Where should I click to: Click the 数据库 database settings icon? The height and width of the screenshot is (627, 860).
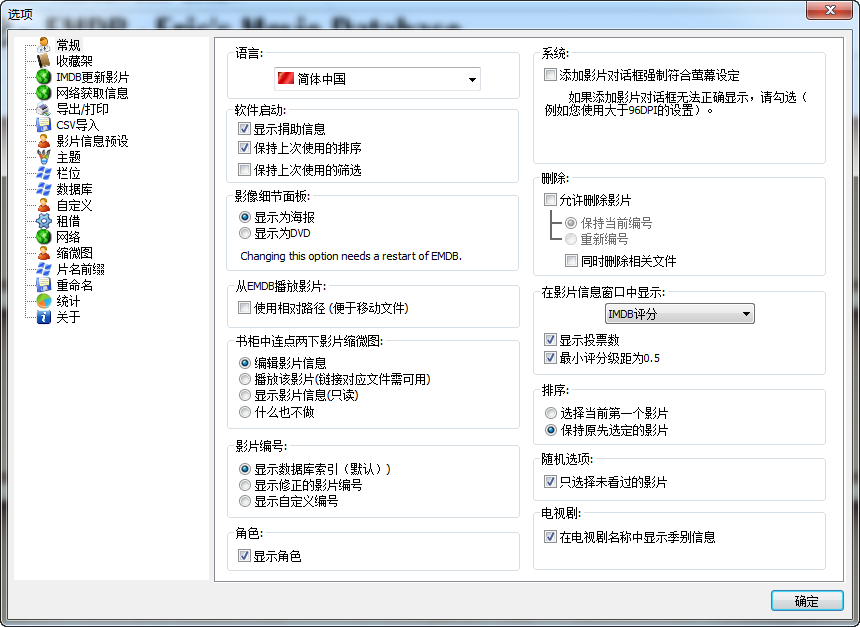point(42,187)
